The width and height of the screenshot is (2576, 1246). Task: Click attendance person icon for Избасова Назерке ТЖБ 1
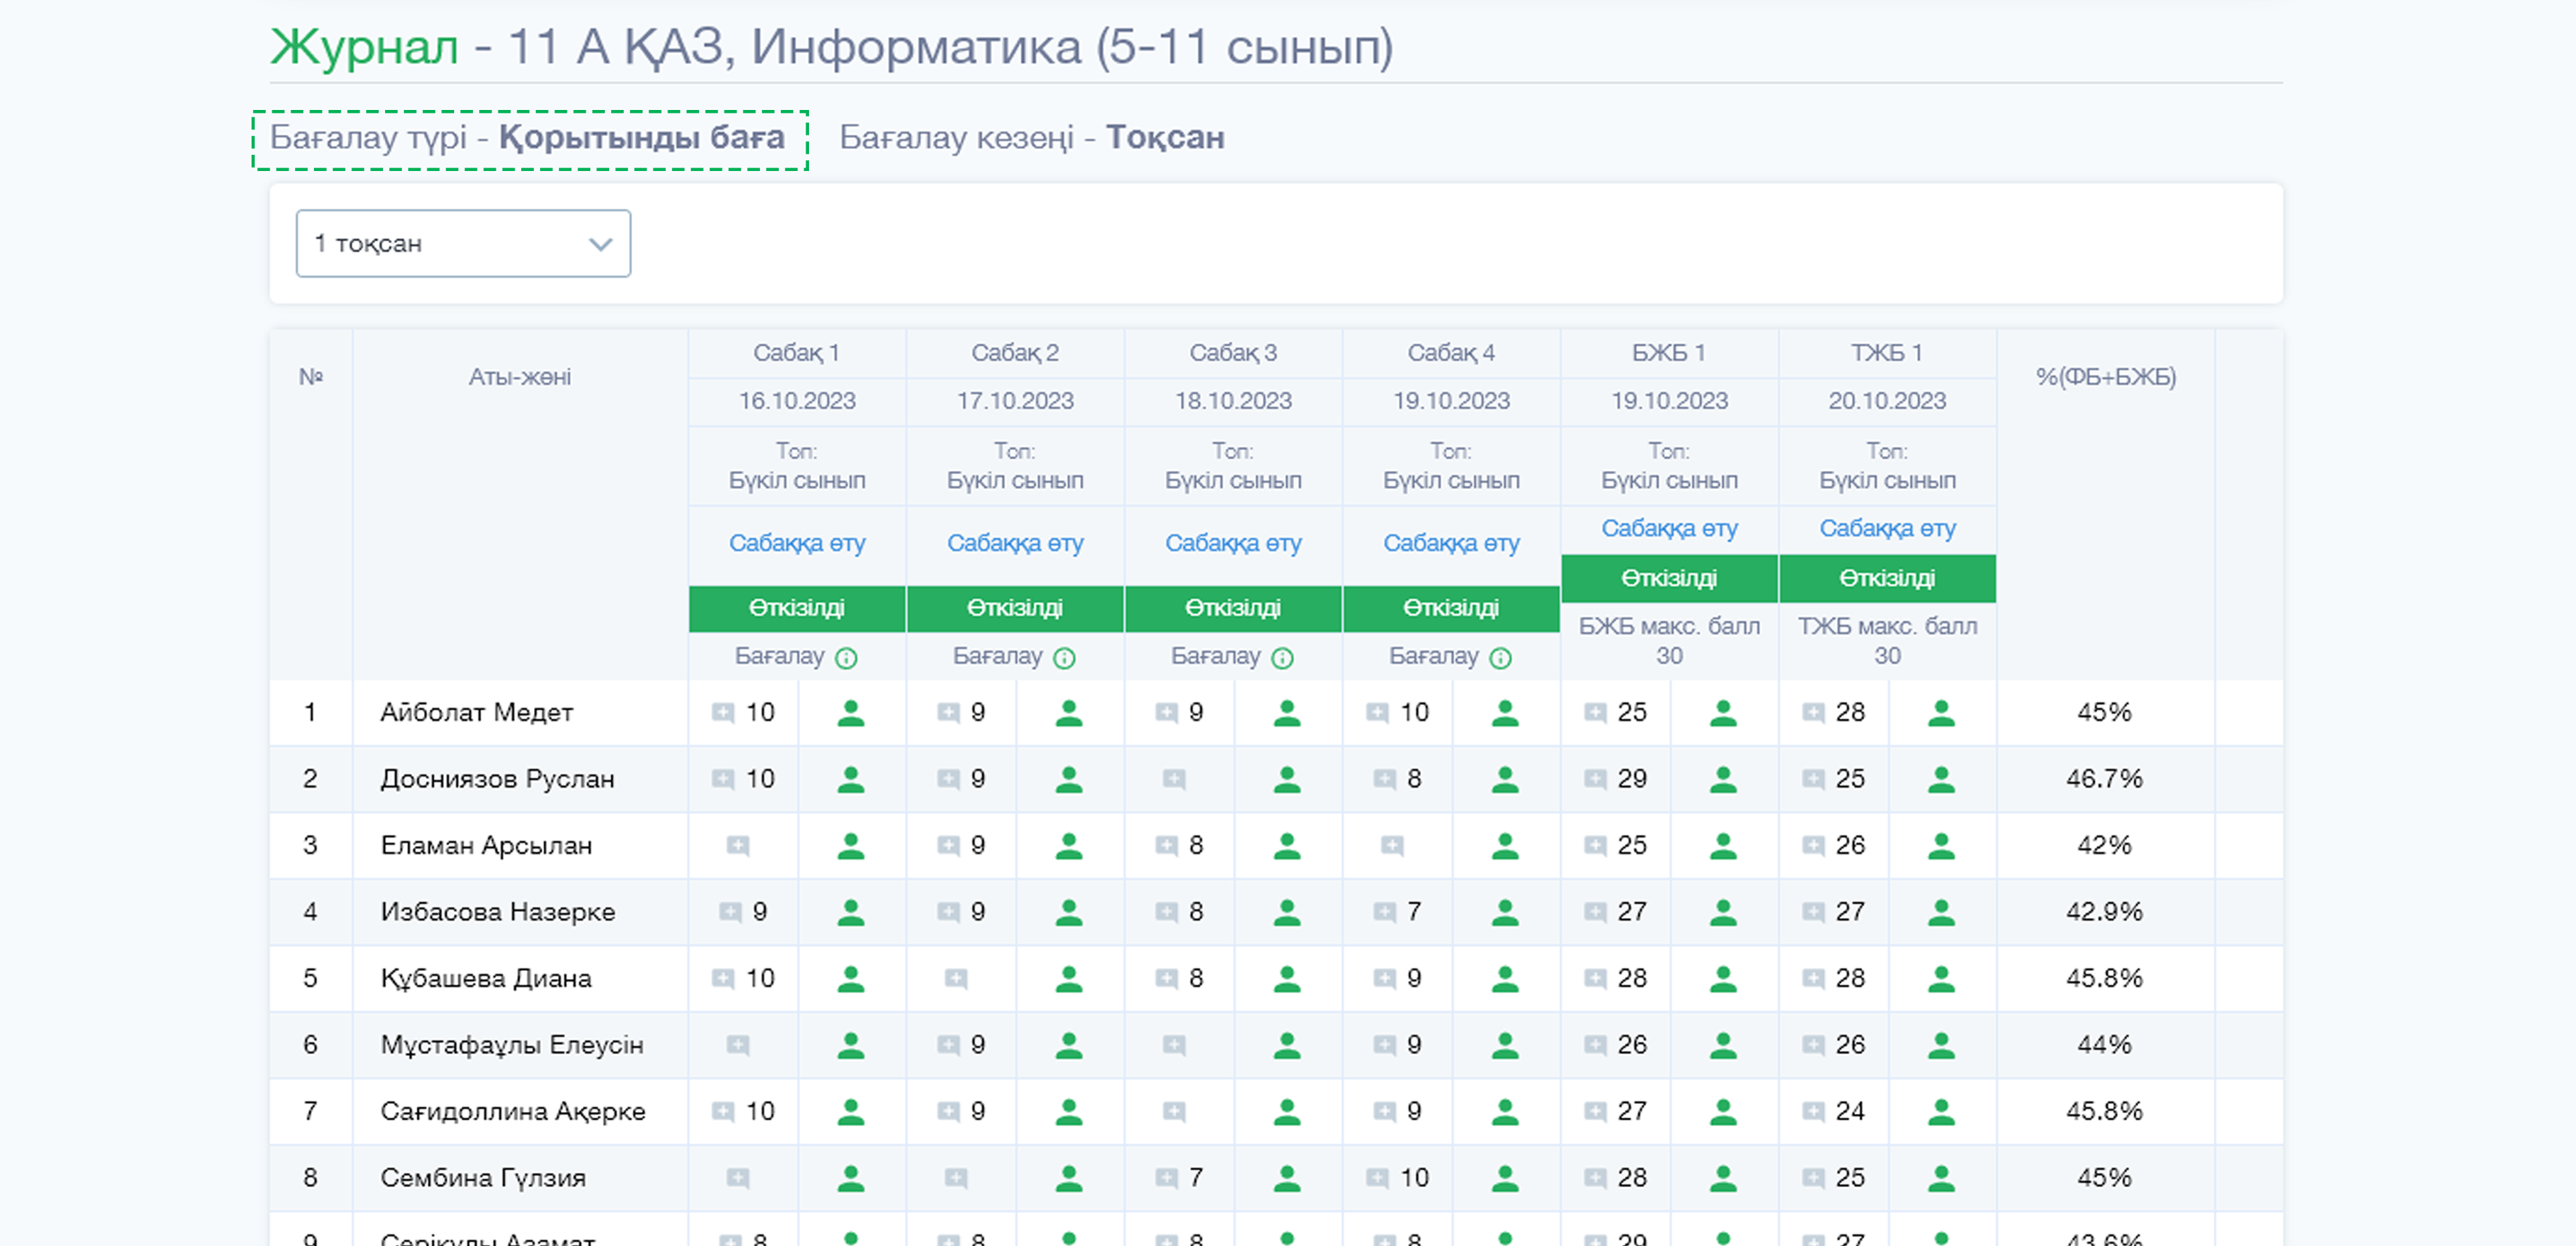click(1941, 912)
